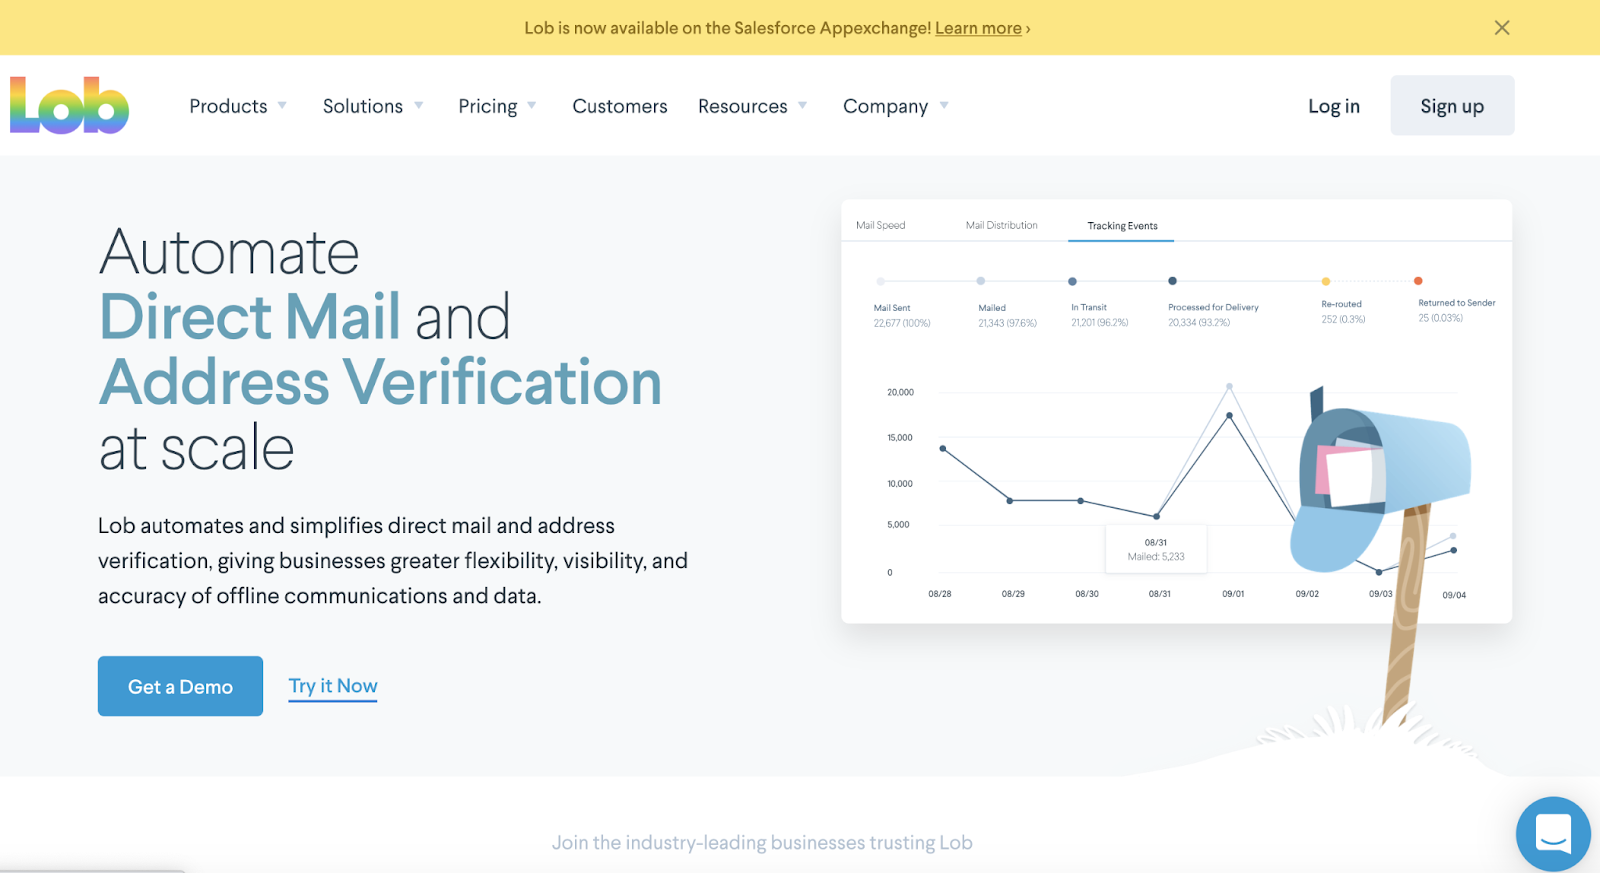Click the 09/04 x-axis date label
This screenshot has height=873, width=1600.
point(1454,595)
